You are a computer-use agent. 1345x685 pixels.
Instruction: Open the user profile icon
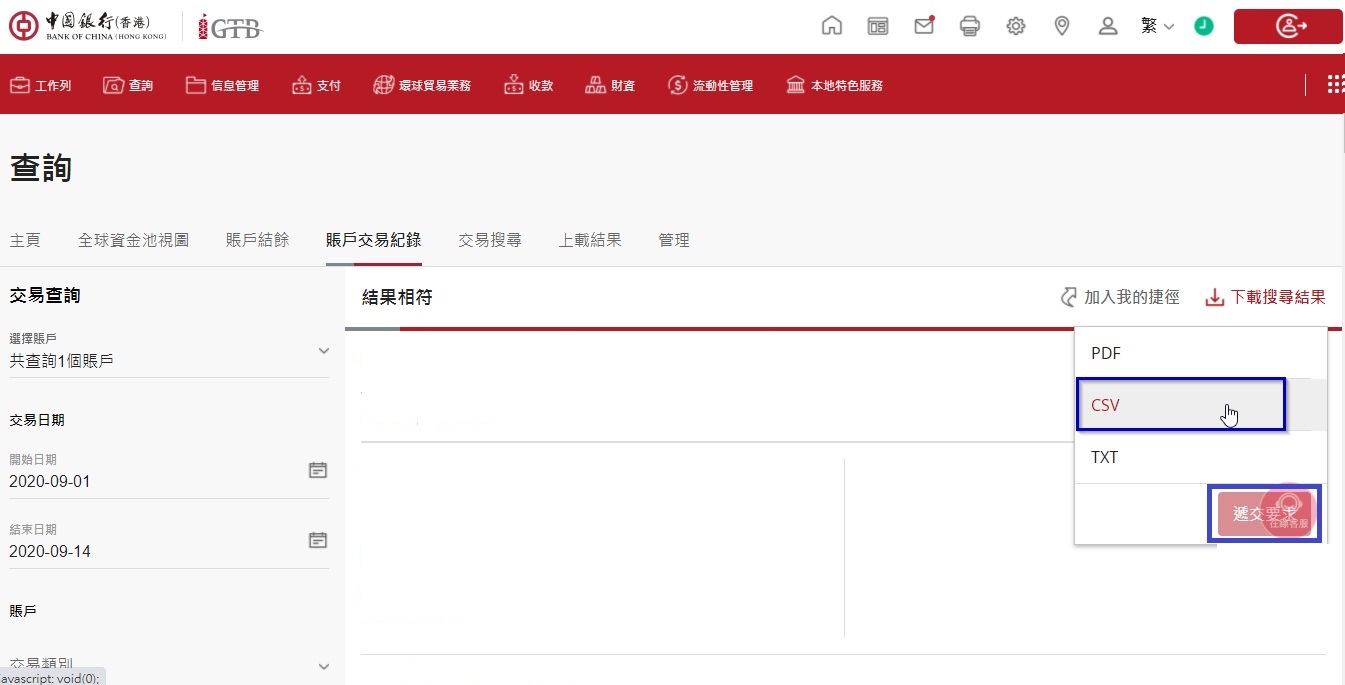pyautogui.click(x=1108, y=26)
